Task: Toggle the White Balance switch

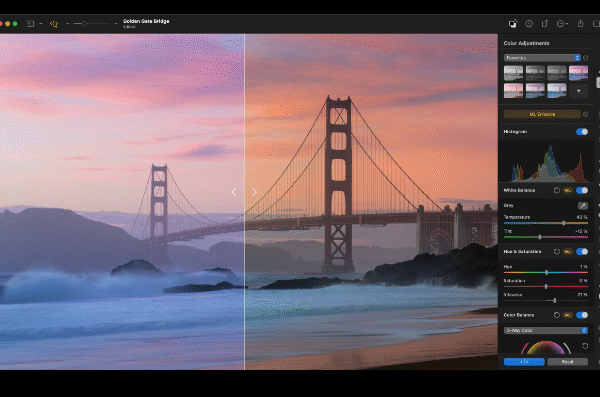Action: 582,190
